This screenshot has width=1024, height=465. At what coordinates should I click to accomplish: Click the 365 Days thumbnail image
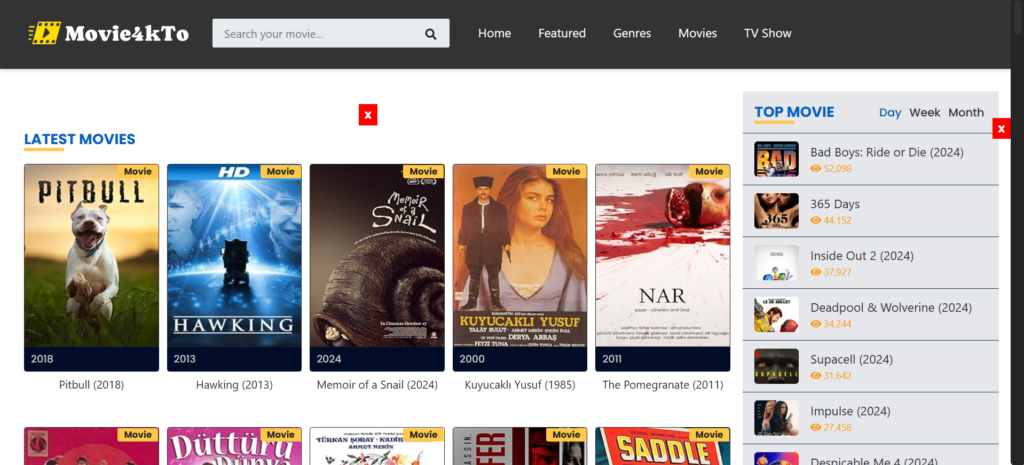[x=776, y=211]
